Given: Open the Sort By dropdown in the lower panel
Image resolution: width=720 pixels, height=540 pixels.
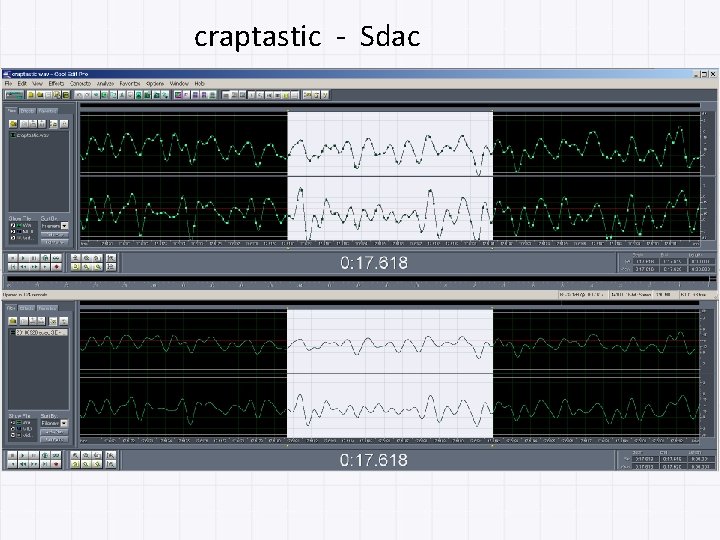Looking at the screenshot, I should point(64,423).
